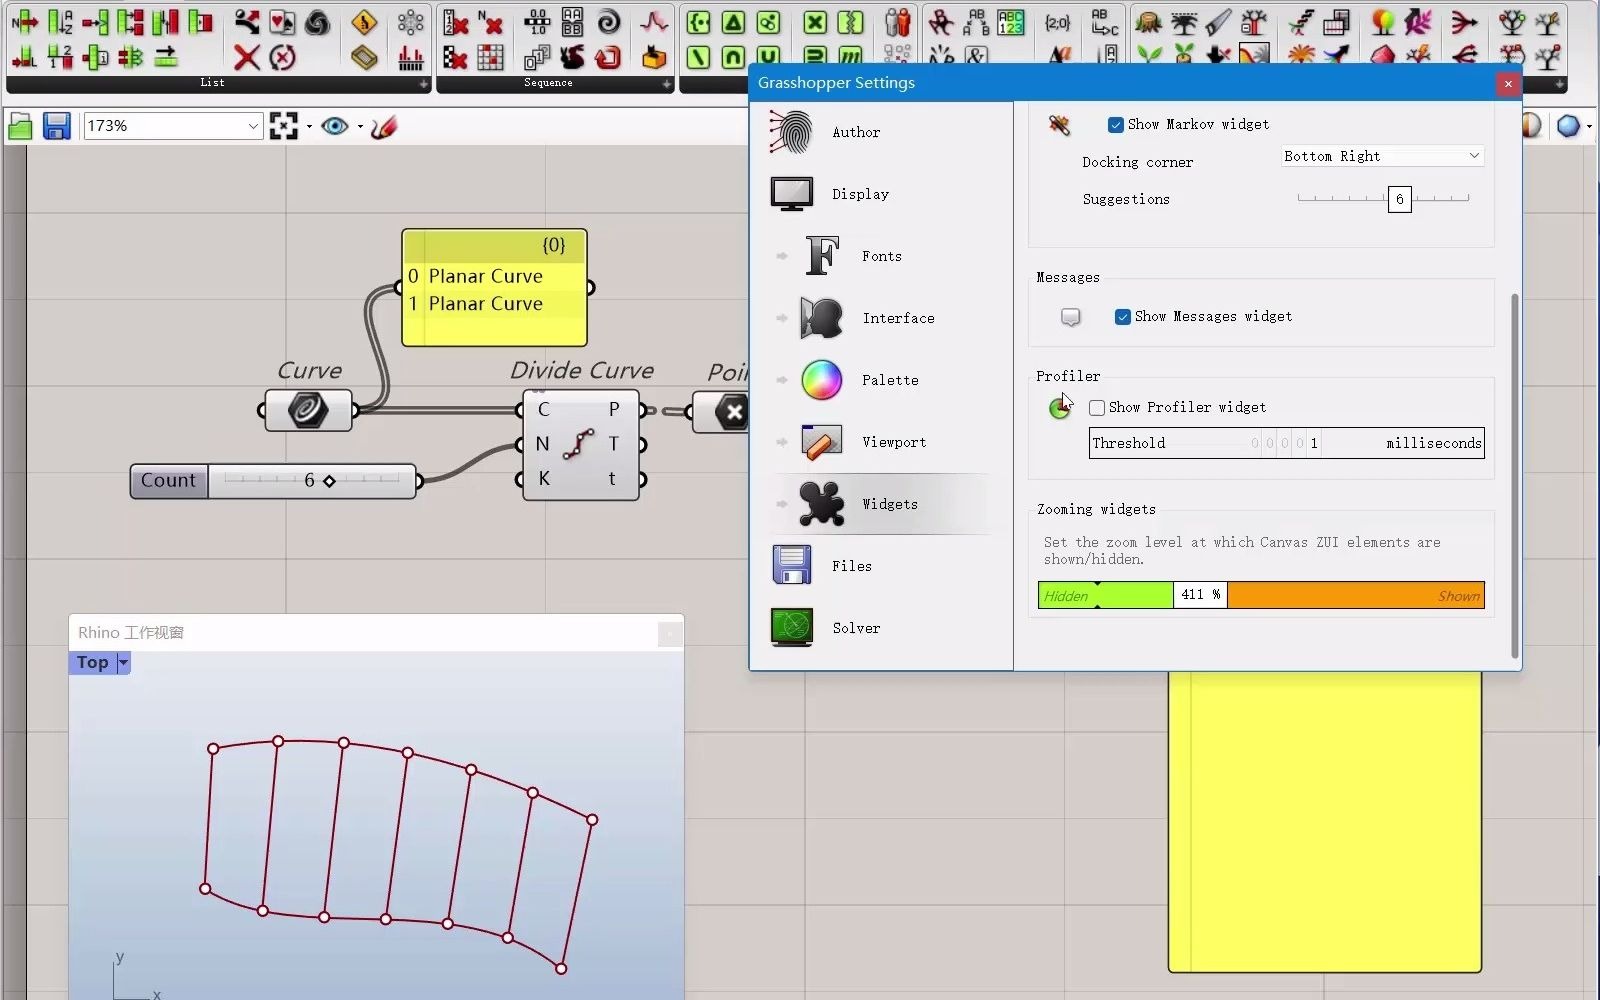Viewport: 1600px width, 1000px height.
Task: Select the yellow Planar Curve panel
Action: click(494, 288)
